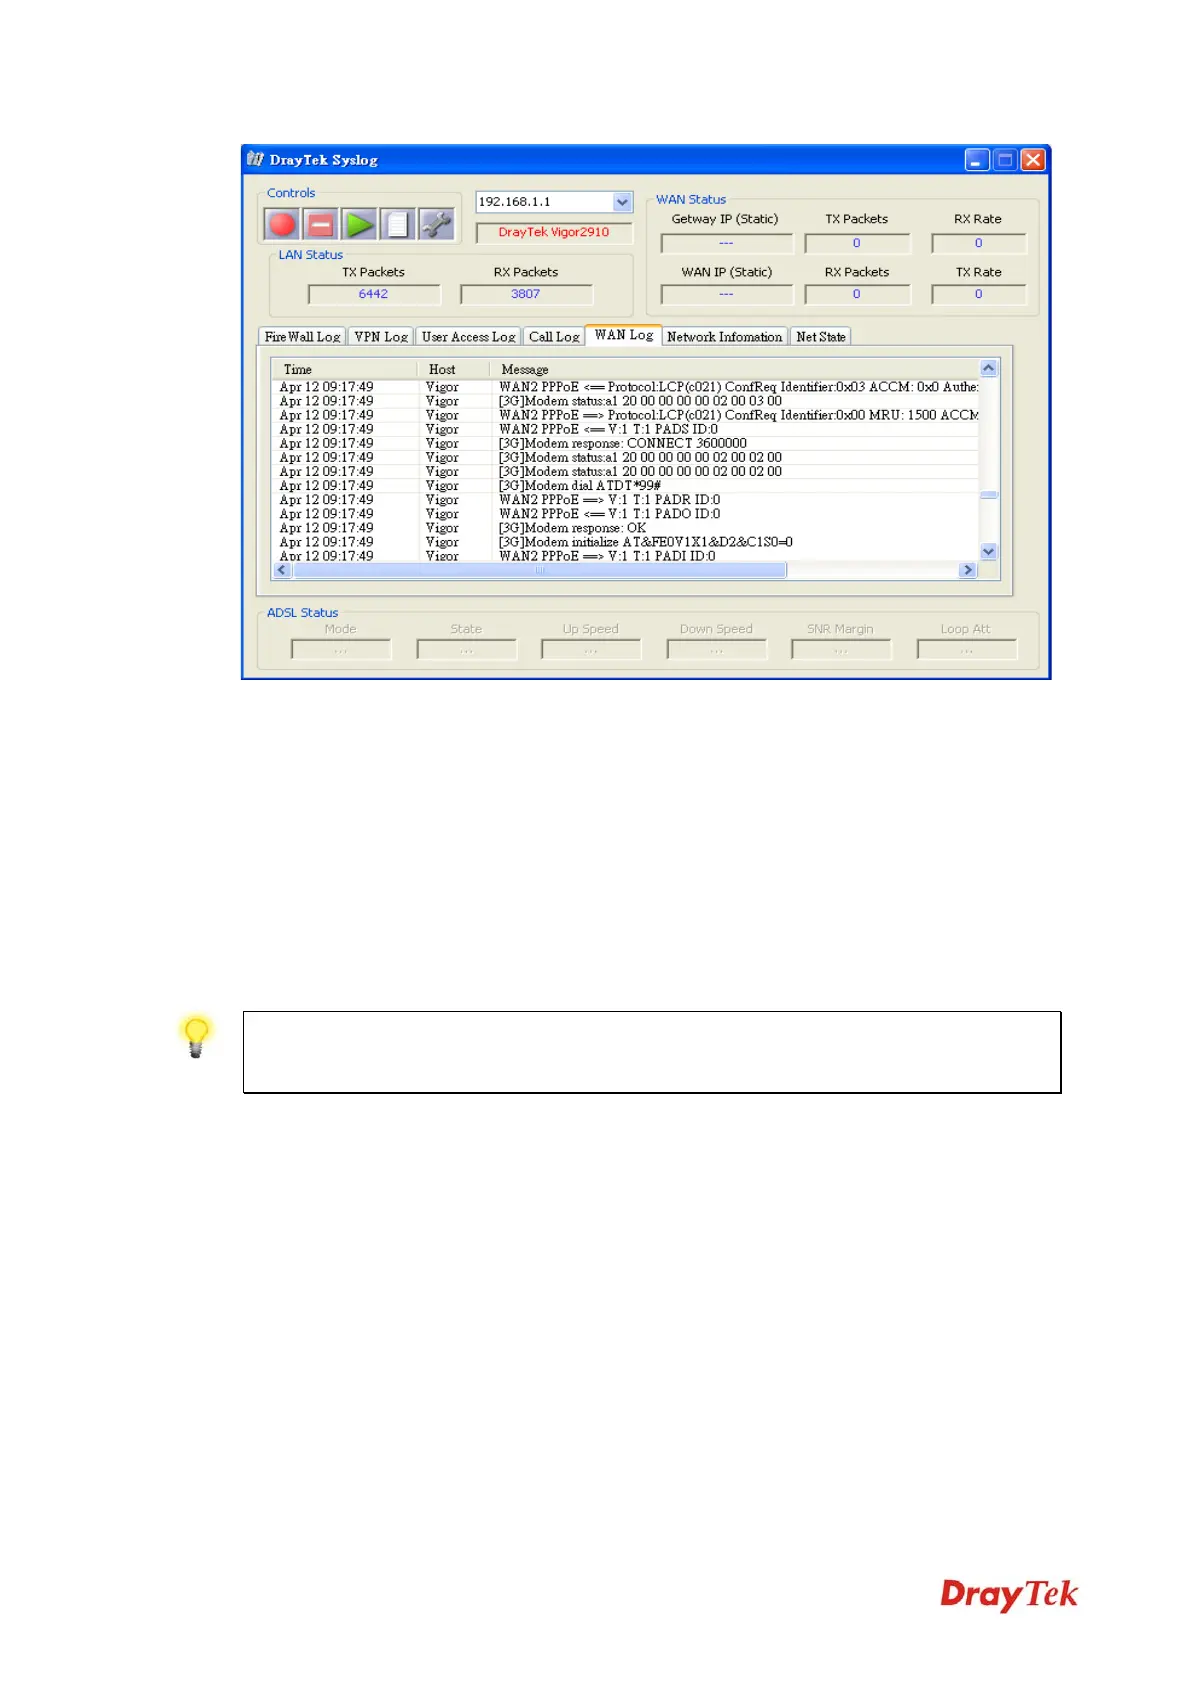This screenshot has height=1684, width=1190.
Task: Switch to the VPN Log tab
Action: [381, 337]
